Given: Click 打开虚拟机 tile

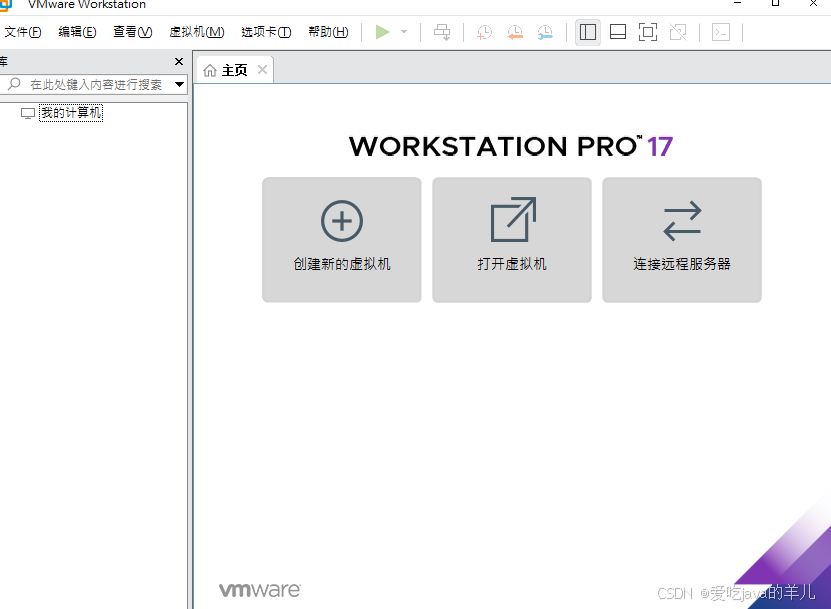Looking at the screenshot, I should 512,240.
